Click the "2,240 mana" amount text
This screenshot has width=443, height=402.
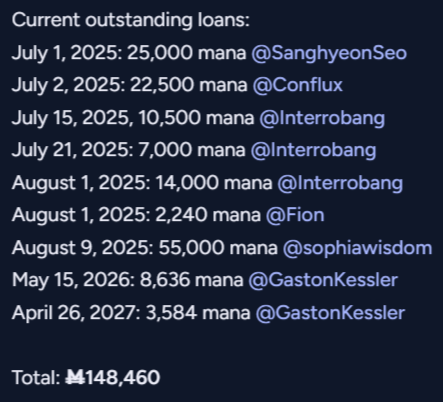click(x=208, y=215)
